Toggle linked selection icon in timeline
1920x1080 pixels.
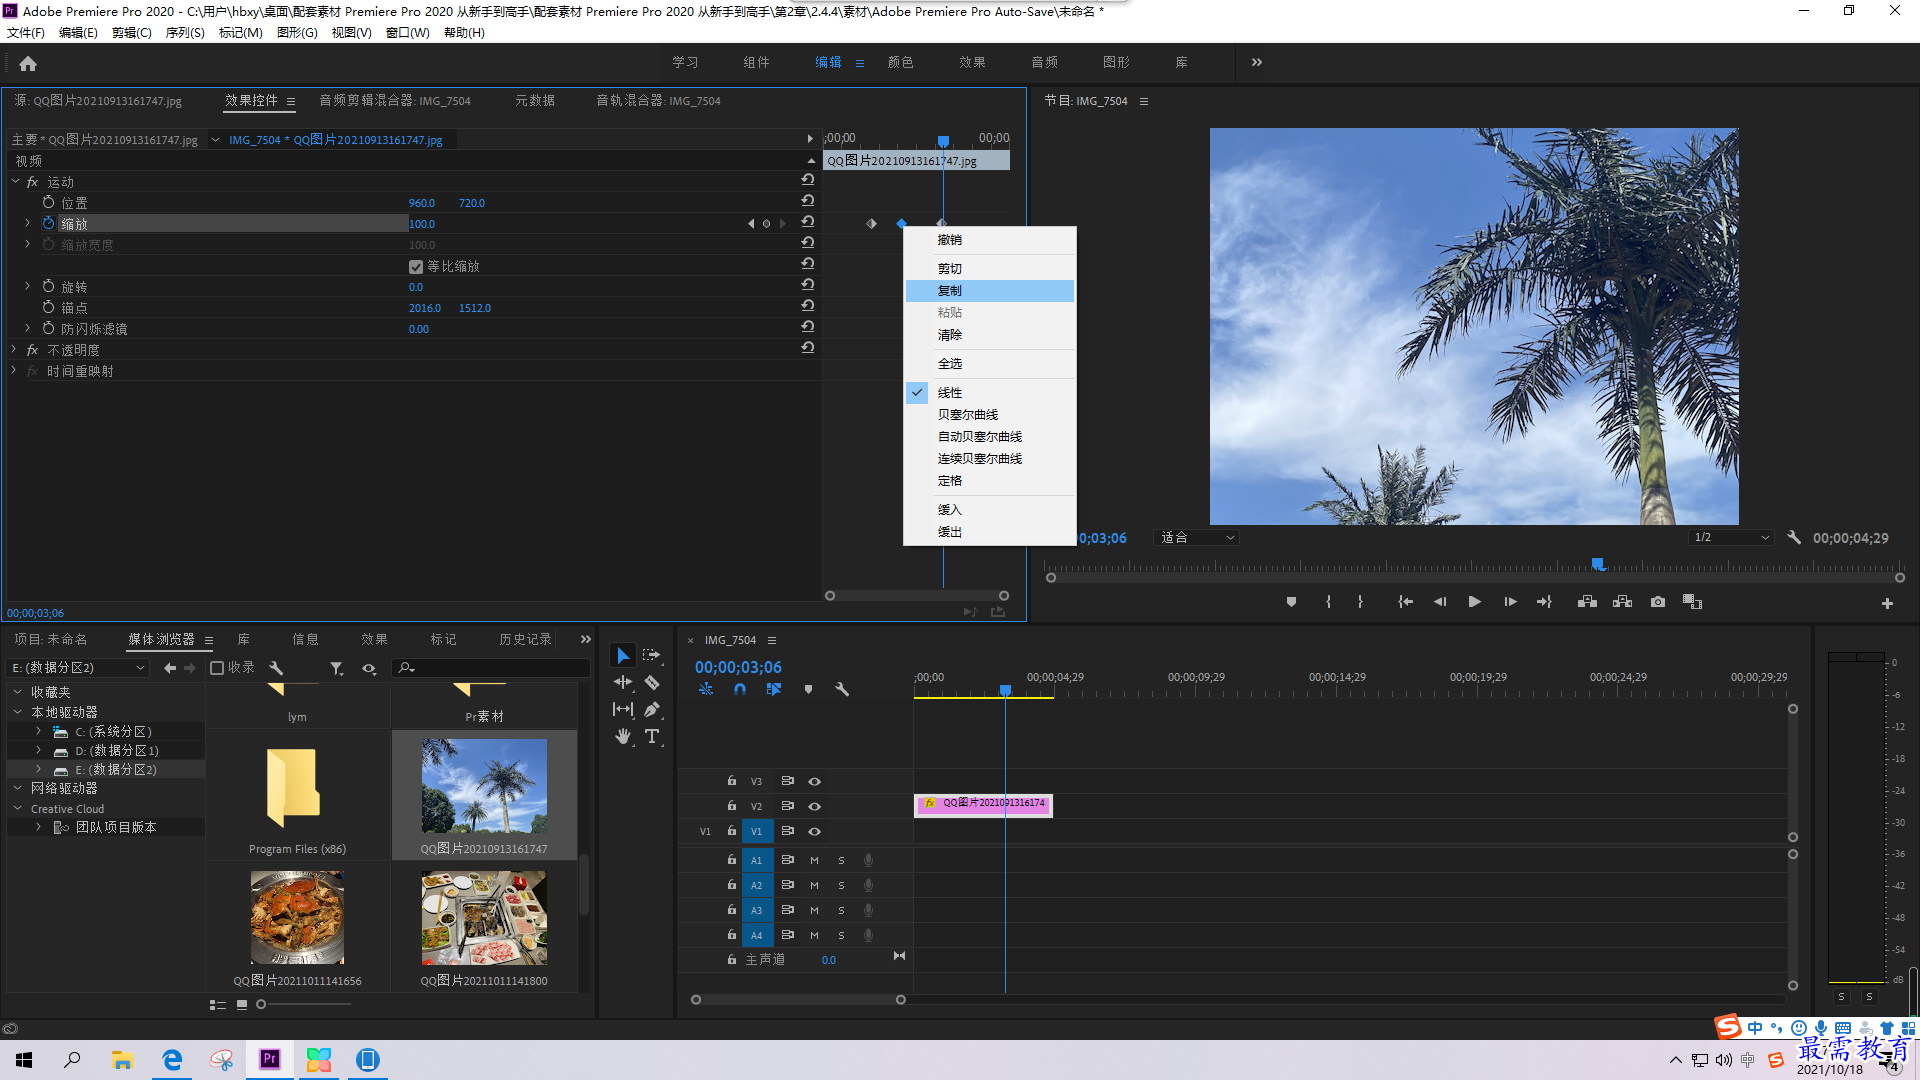774,689
